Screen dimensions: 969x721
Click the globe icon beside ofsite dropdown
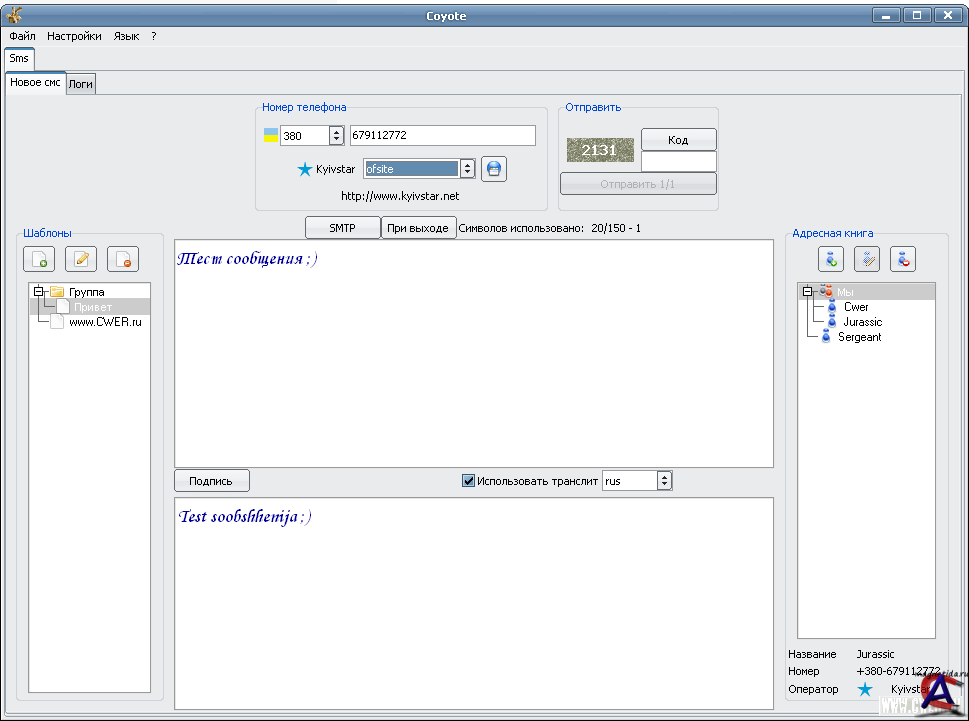494,169
